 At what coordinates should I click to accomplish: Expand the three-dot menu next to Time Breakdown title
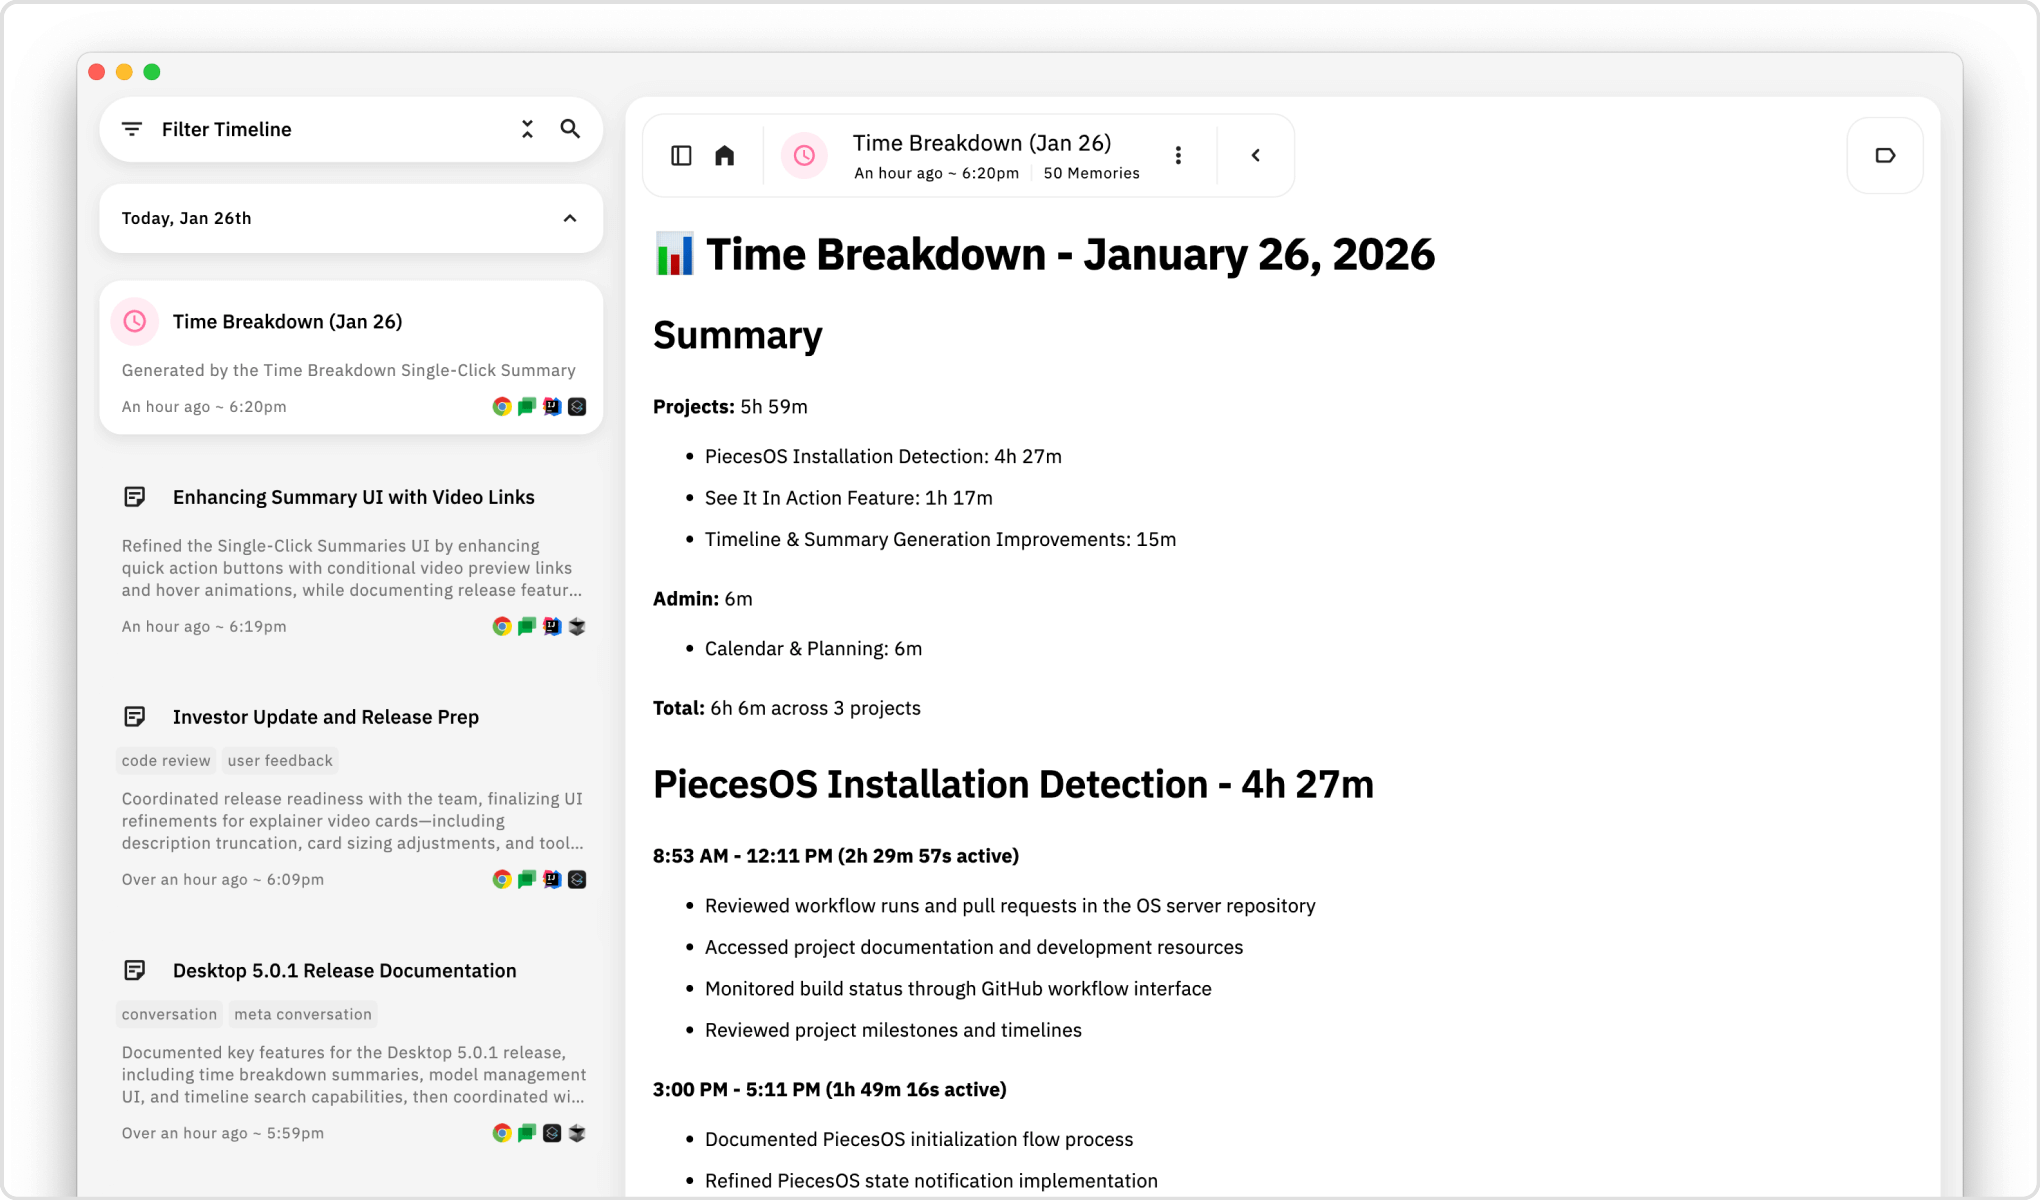click(x=1178, y=155)
